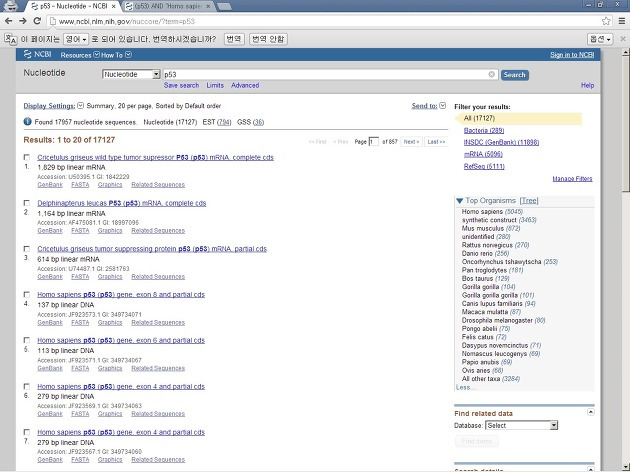
Task: Tick checkbox for result 4 exon 8
Action: [27, 294]
